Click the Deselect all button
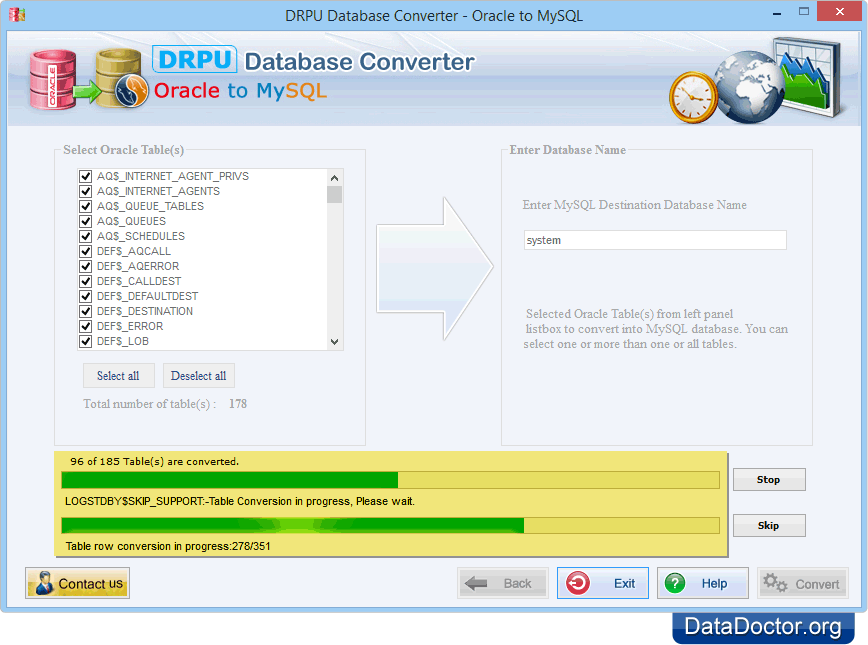 coord(199,375)
